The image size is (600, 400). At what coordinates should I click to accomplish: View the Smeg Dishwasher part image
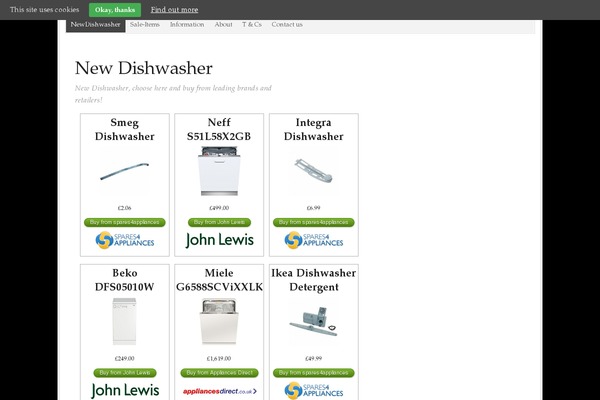click(124, 171)
